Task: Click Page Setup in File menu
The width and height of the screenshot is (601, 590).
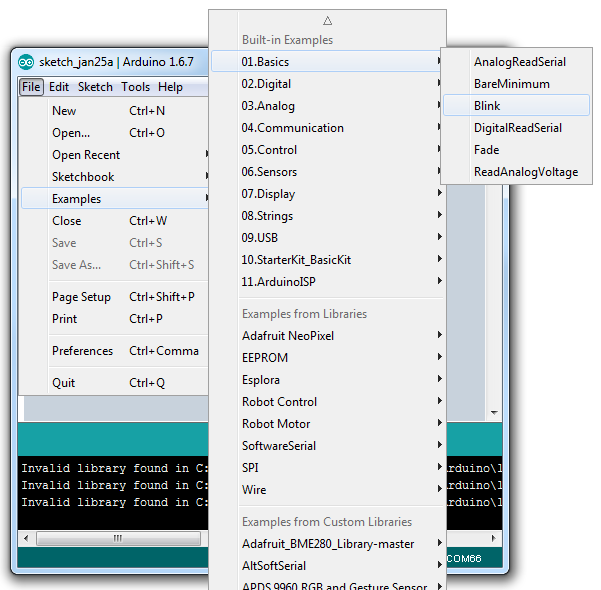Action: [x=115, y=297]
